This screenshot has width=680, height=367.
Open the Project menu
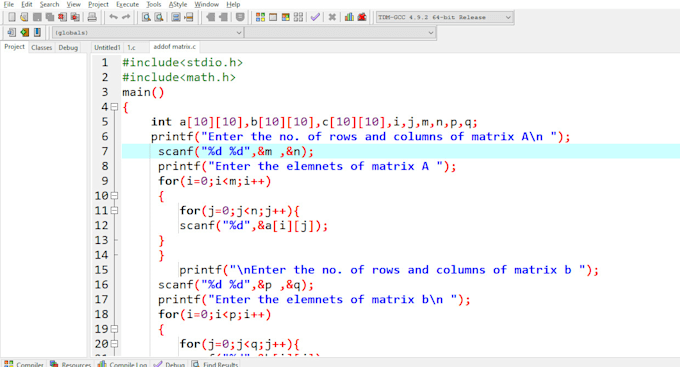(98, 4)
